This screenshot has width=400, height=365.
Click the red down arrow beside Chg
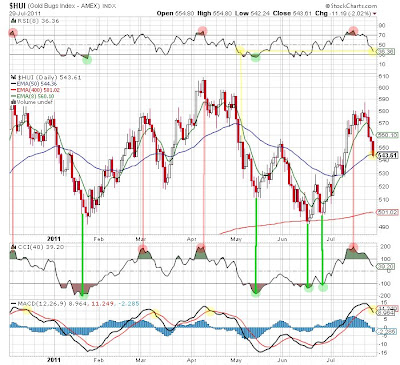375,14
